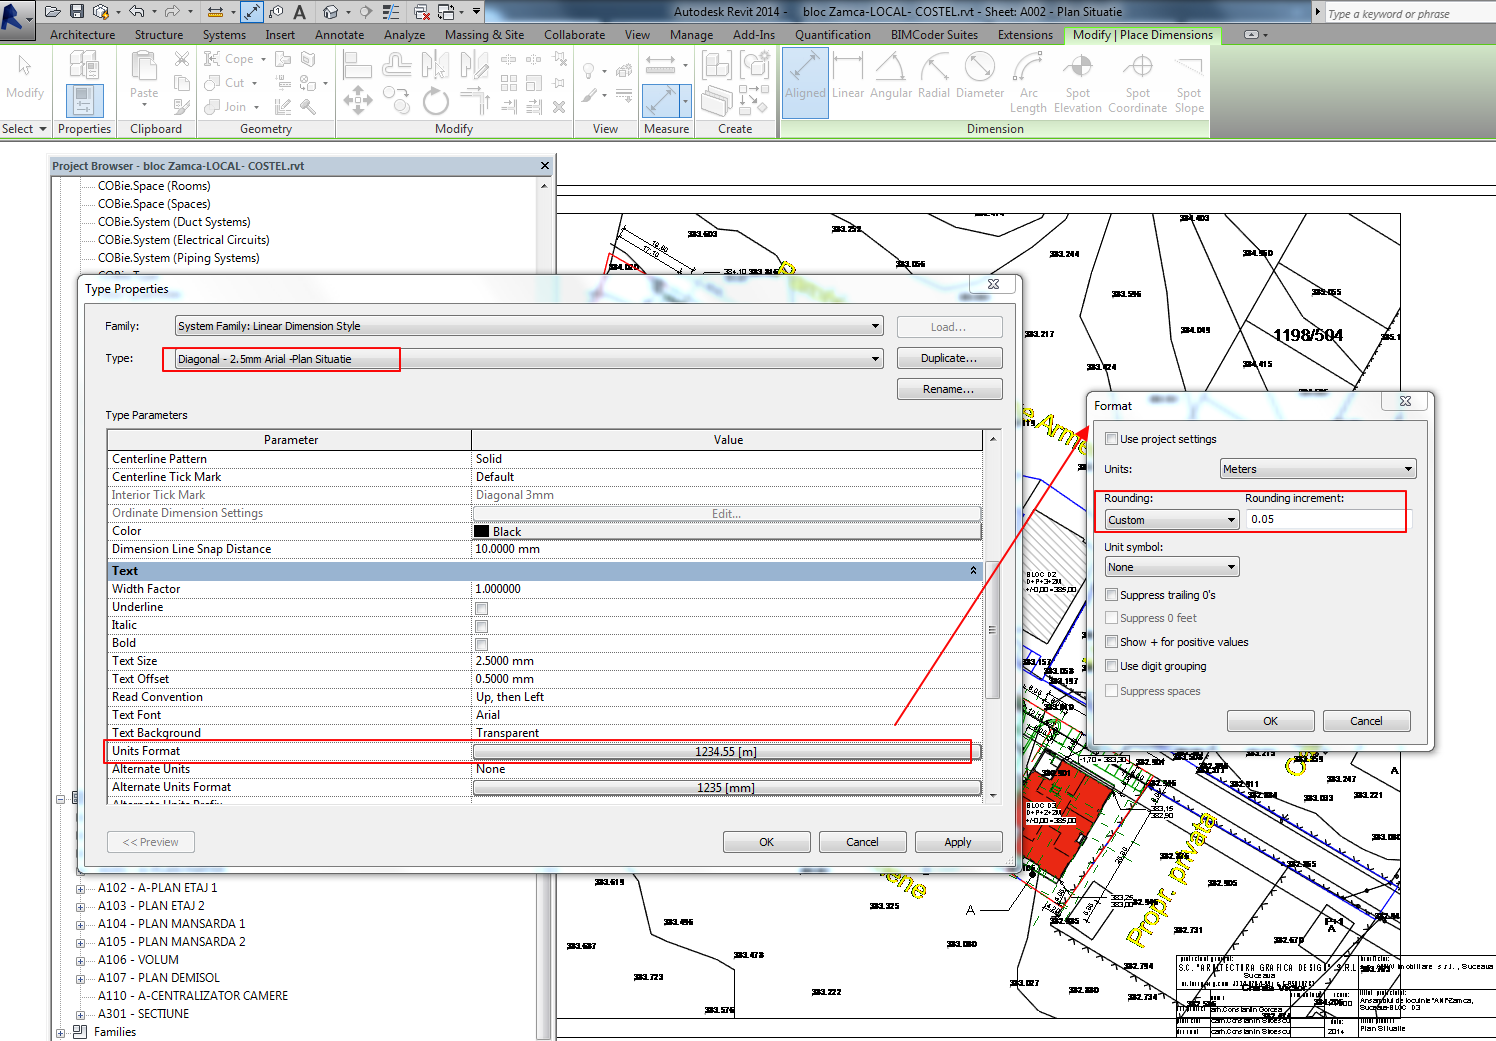The image size is (1496, 1041).
Task: Click the Paste clipboard icon
Action: (x=144, y=76)
